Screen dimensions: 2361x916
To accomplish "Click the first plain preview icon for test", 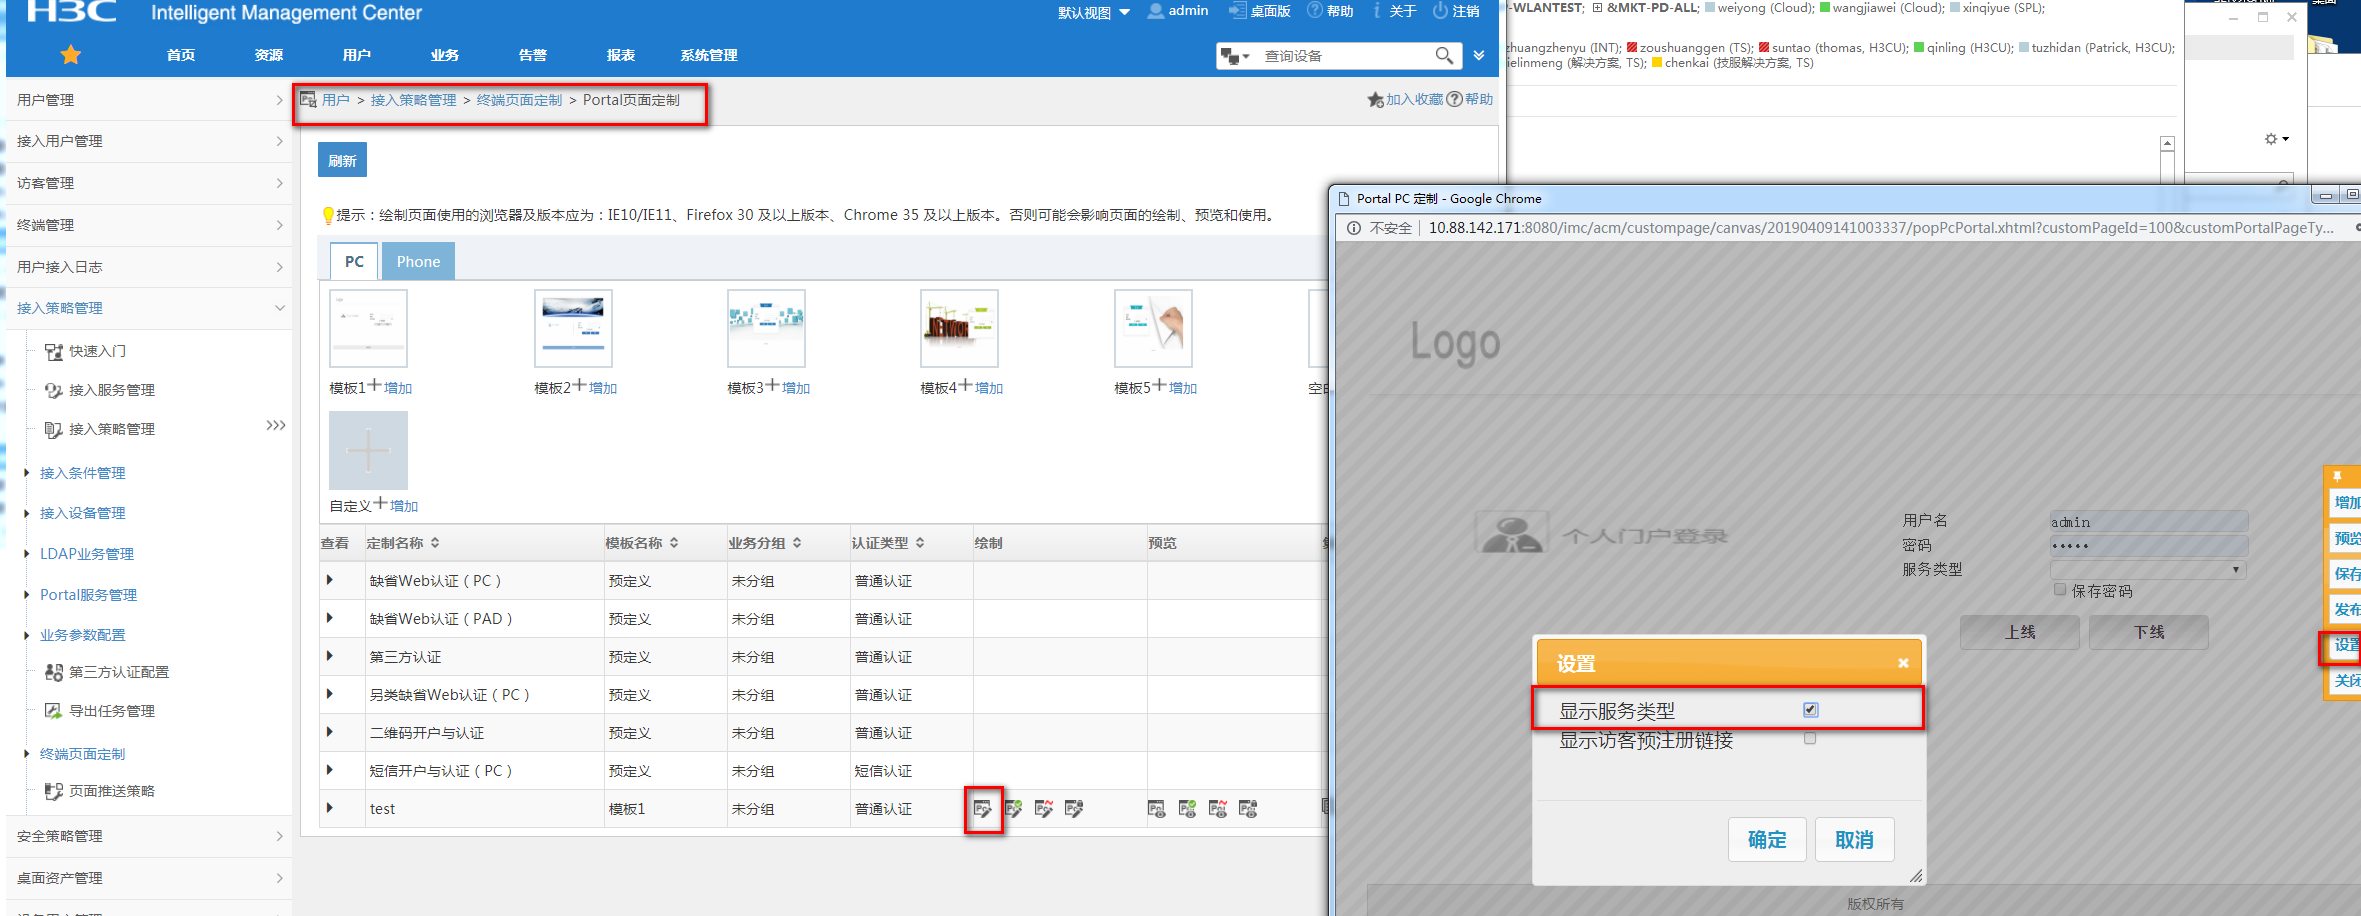I will pos(1157,809).
